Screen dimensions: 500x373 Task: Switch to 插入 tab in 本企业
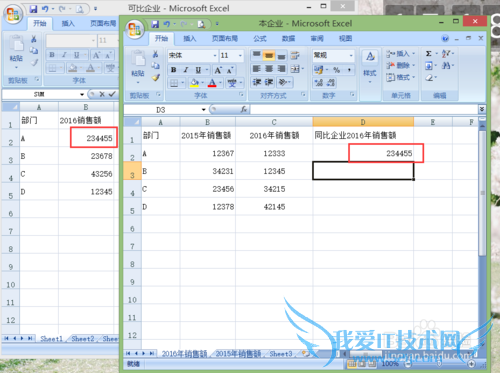pyautogui.click(x=190, y=39)
